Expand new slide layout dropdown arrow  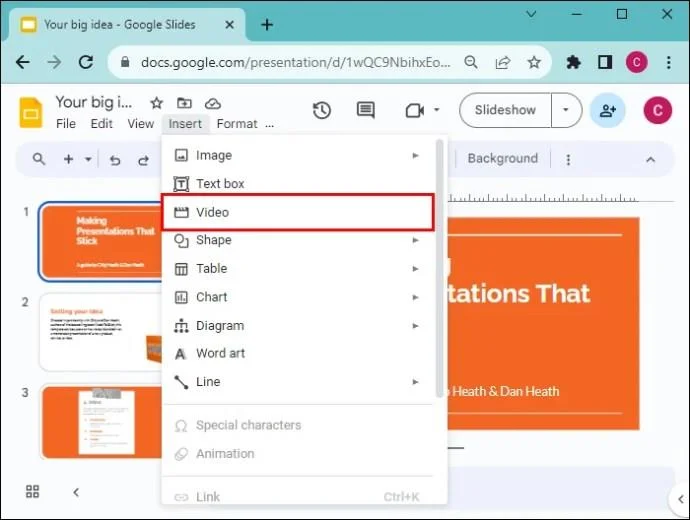pyautogui.click(x=88, y=159)
